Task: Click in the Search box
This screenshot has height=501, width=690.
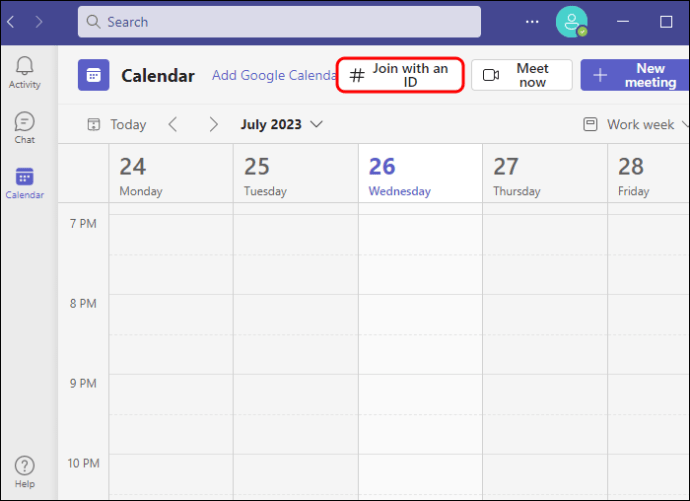Action: pos(280,21)
